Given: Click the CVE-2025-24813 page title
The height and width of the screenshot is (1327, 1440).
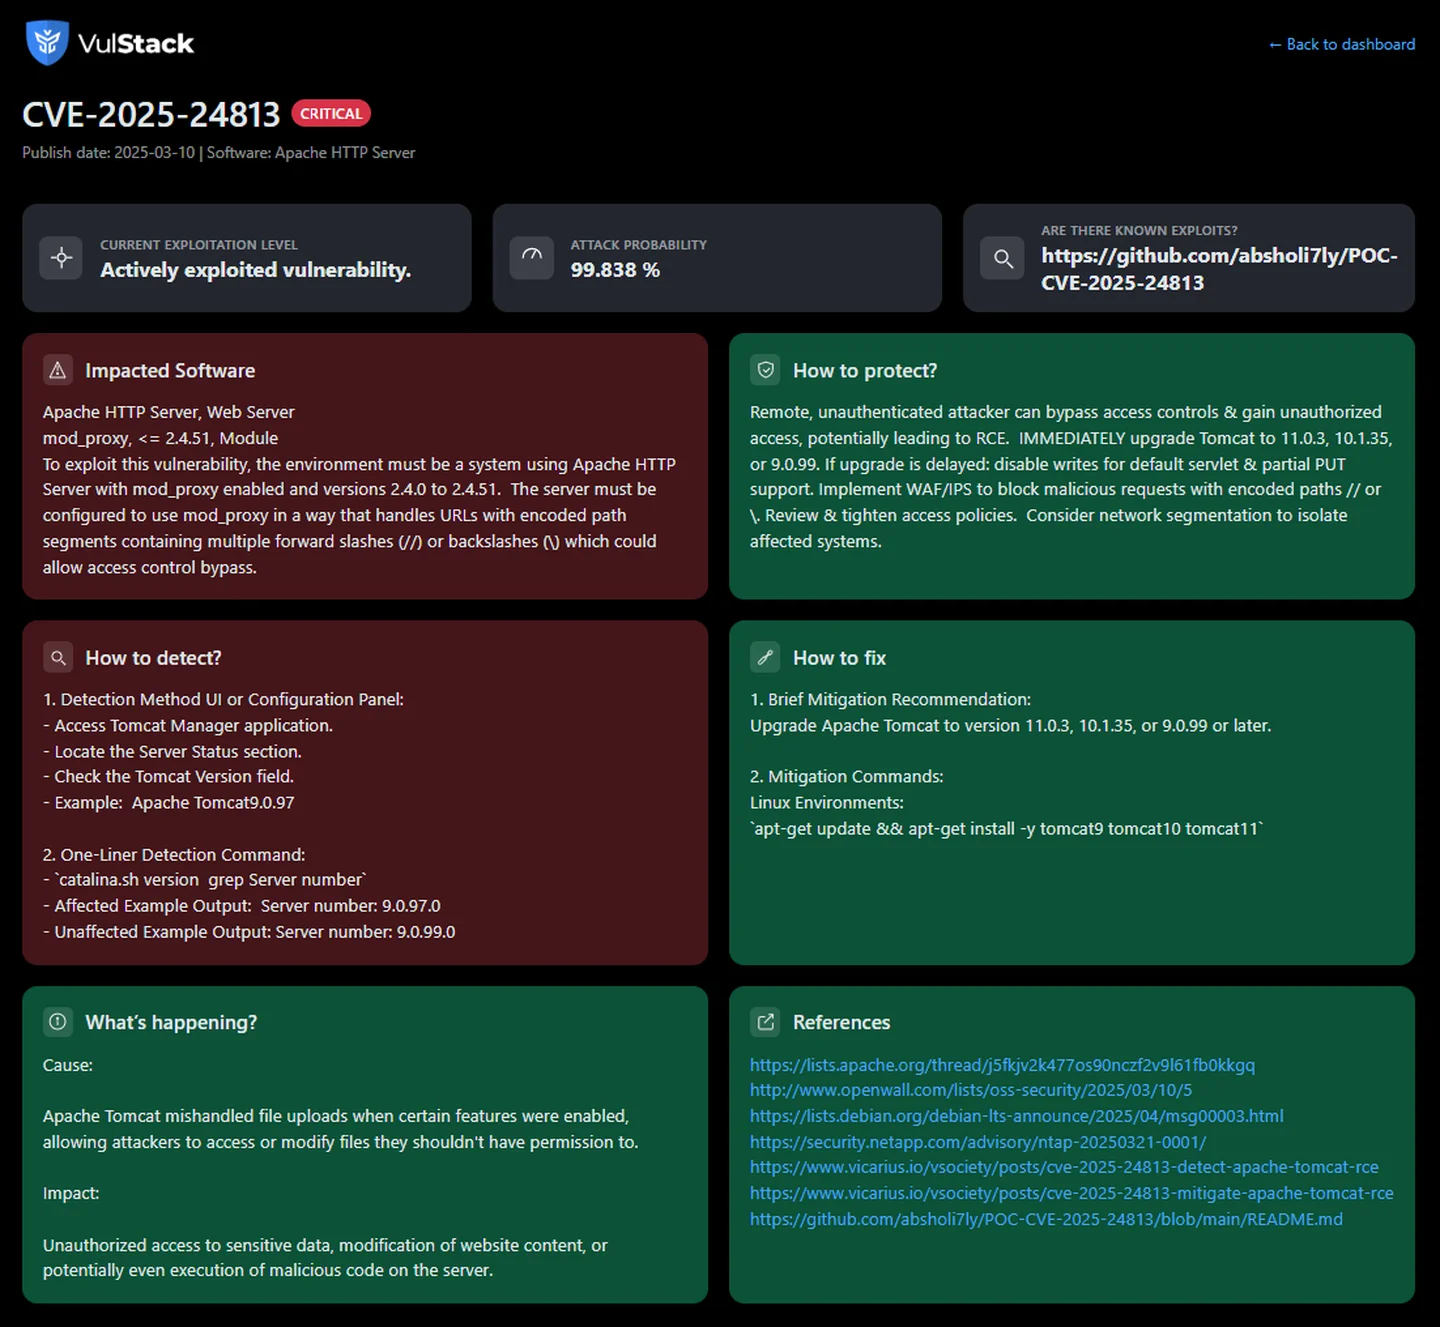Looking at the screenshot, I should tap(151, 115).
